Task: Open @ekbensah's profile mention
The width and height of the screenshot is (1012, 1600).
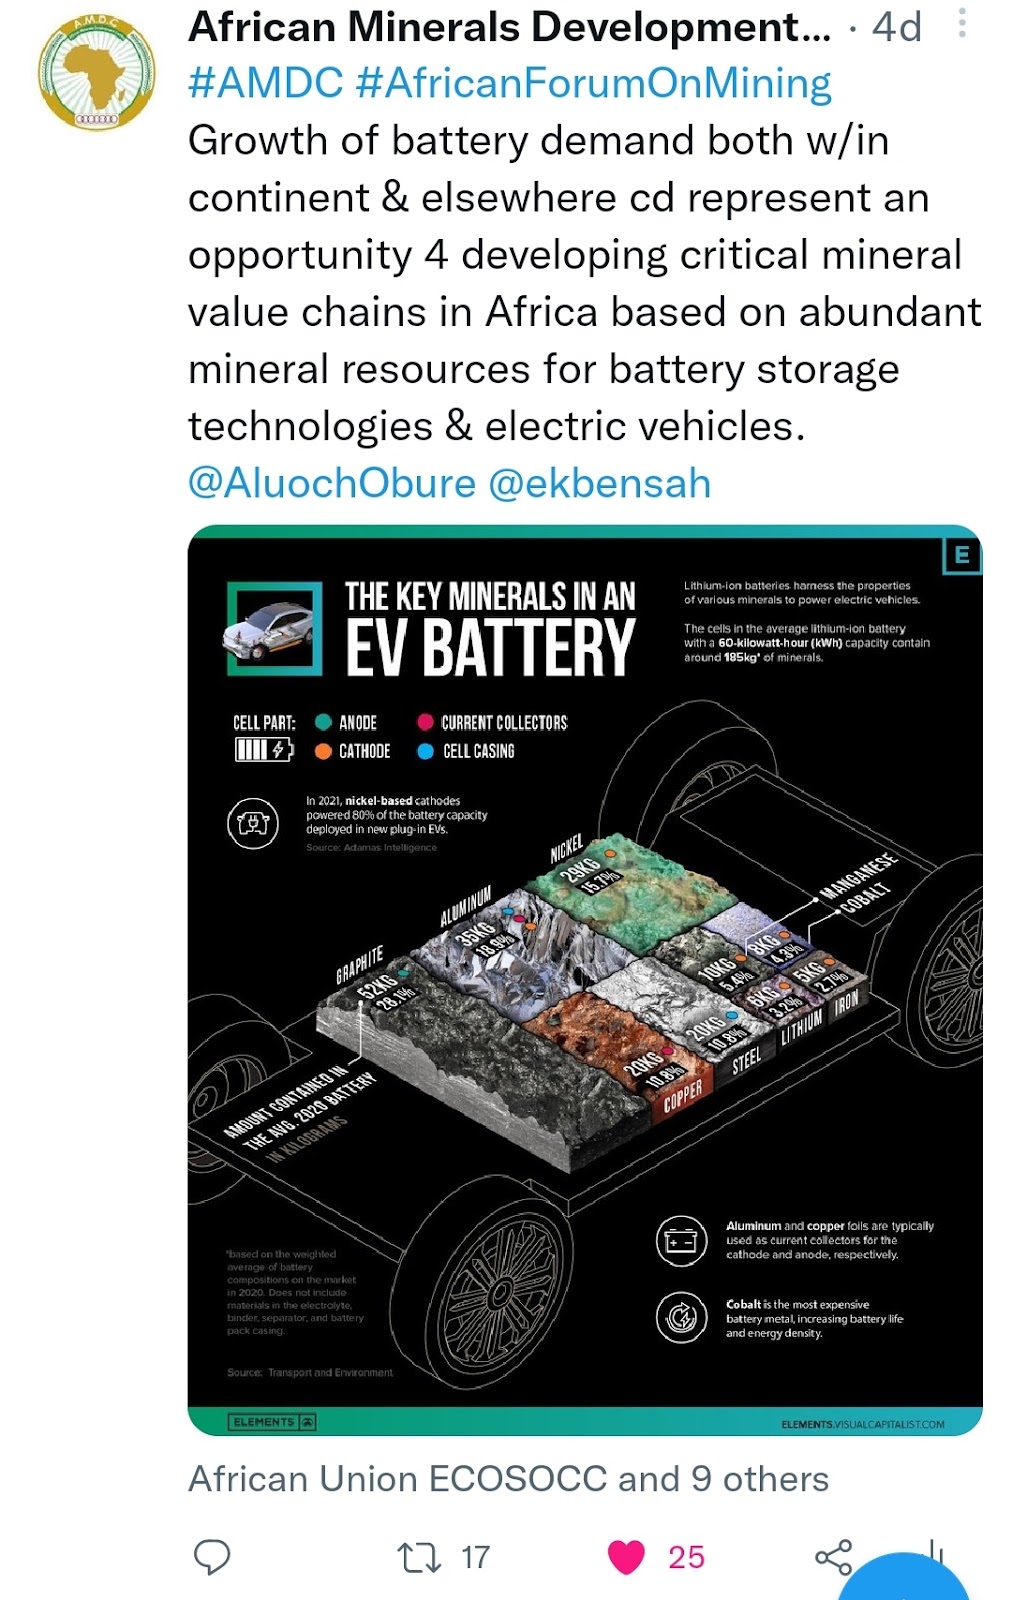Action: click(x=600, y=483)
